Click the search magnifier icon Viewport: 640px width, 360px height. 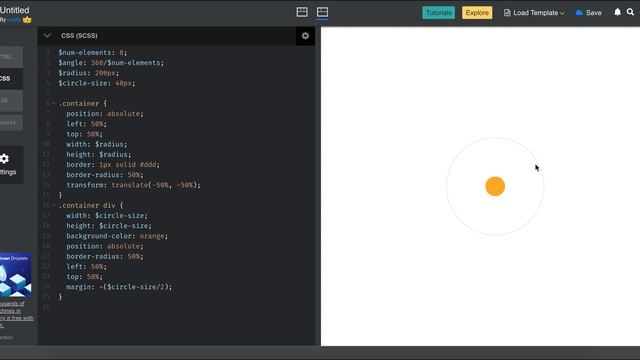(x=630, y=12)
